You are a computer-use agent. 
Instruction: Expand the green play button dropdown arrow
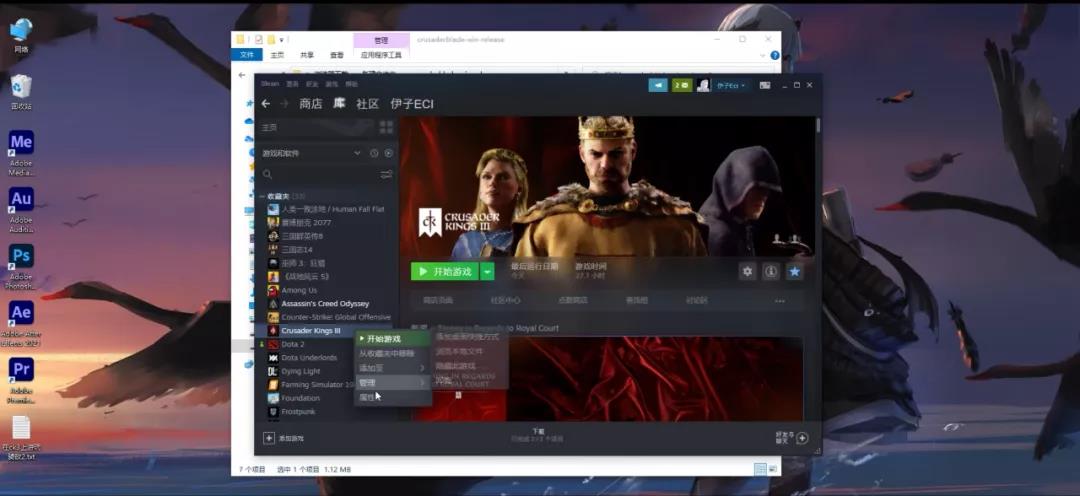[x=488, y=271]
